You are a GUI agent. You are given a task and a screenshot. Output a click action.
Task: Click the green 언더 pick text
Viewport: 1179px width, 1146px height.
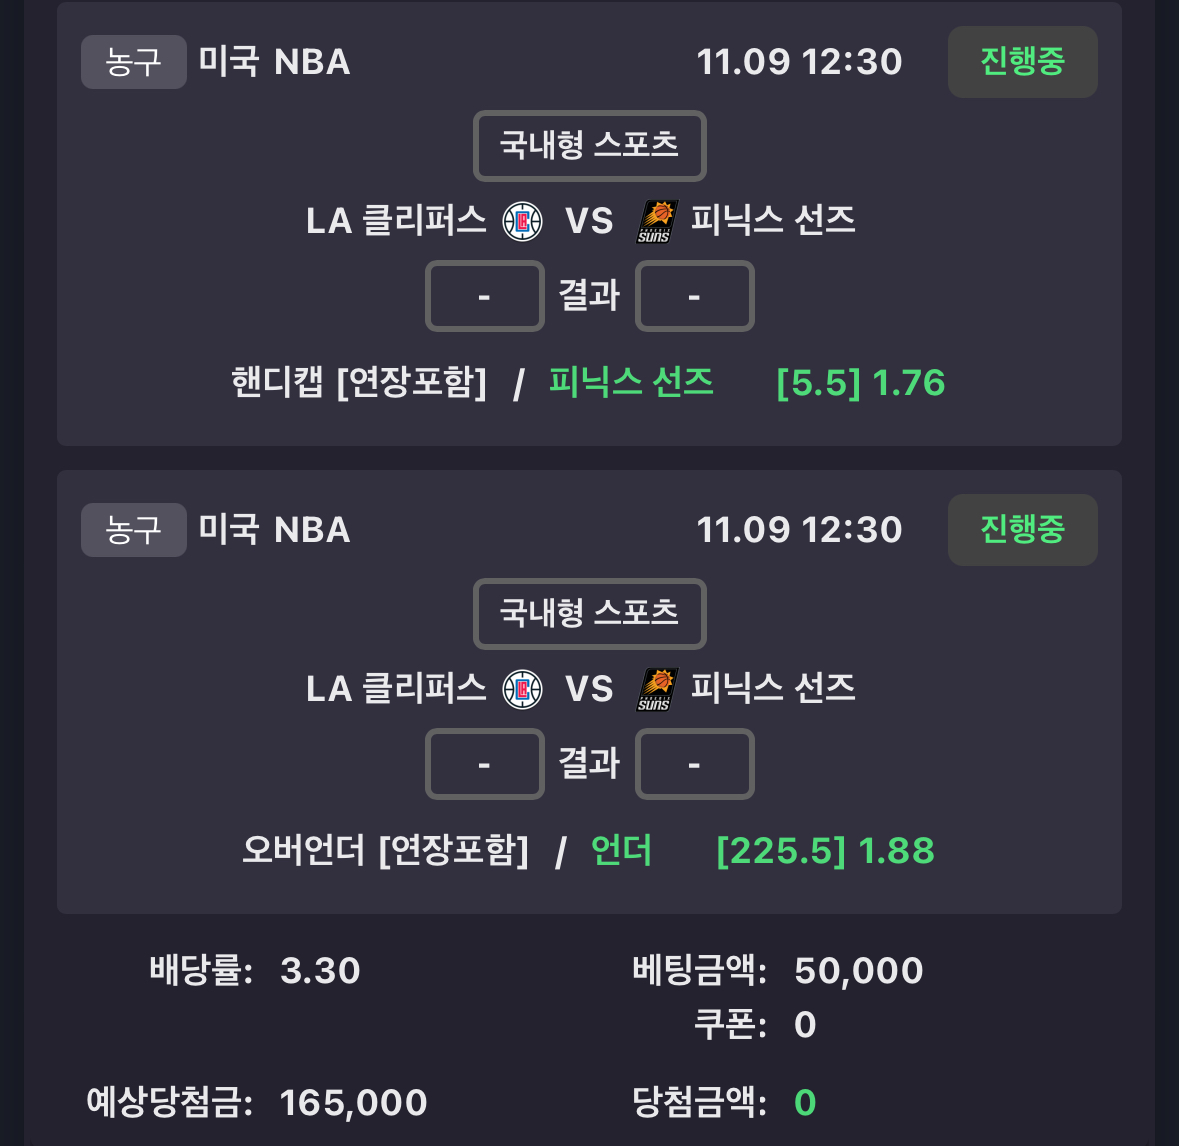tap(621, 851)
